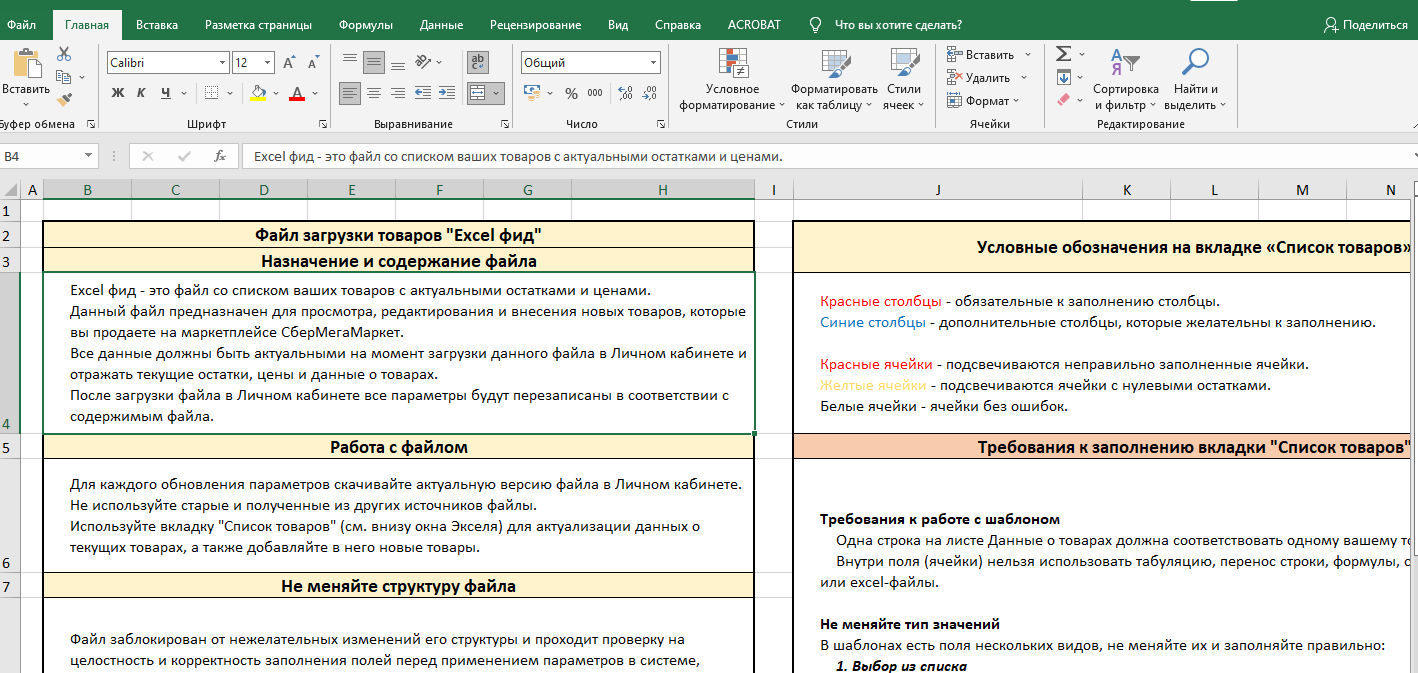Click the Сортировка и фильтр icon
The width and height of the screenshot is (1418, 673).
click(x=1126, y=64)
